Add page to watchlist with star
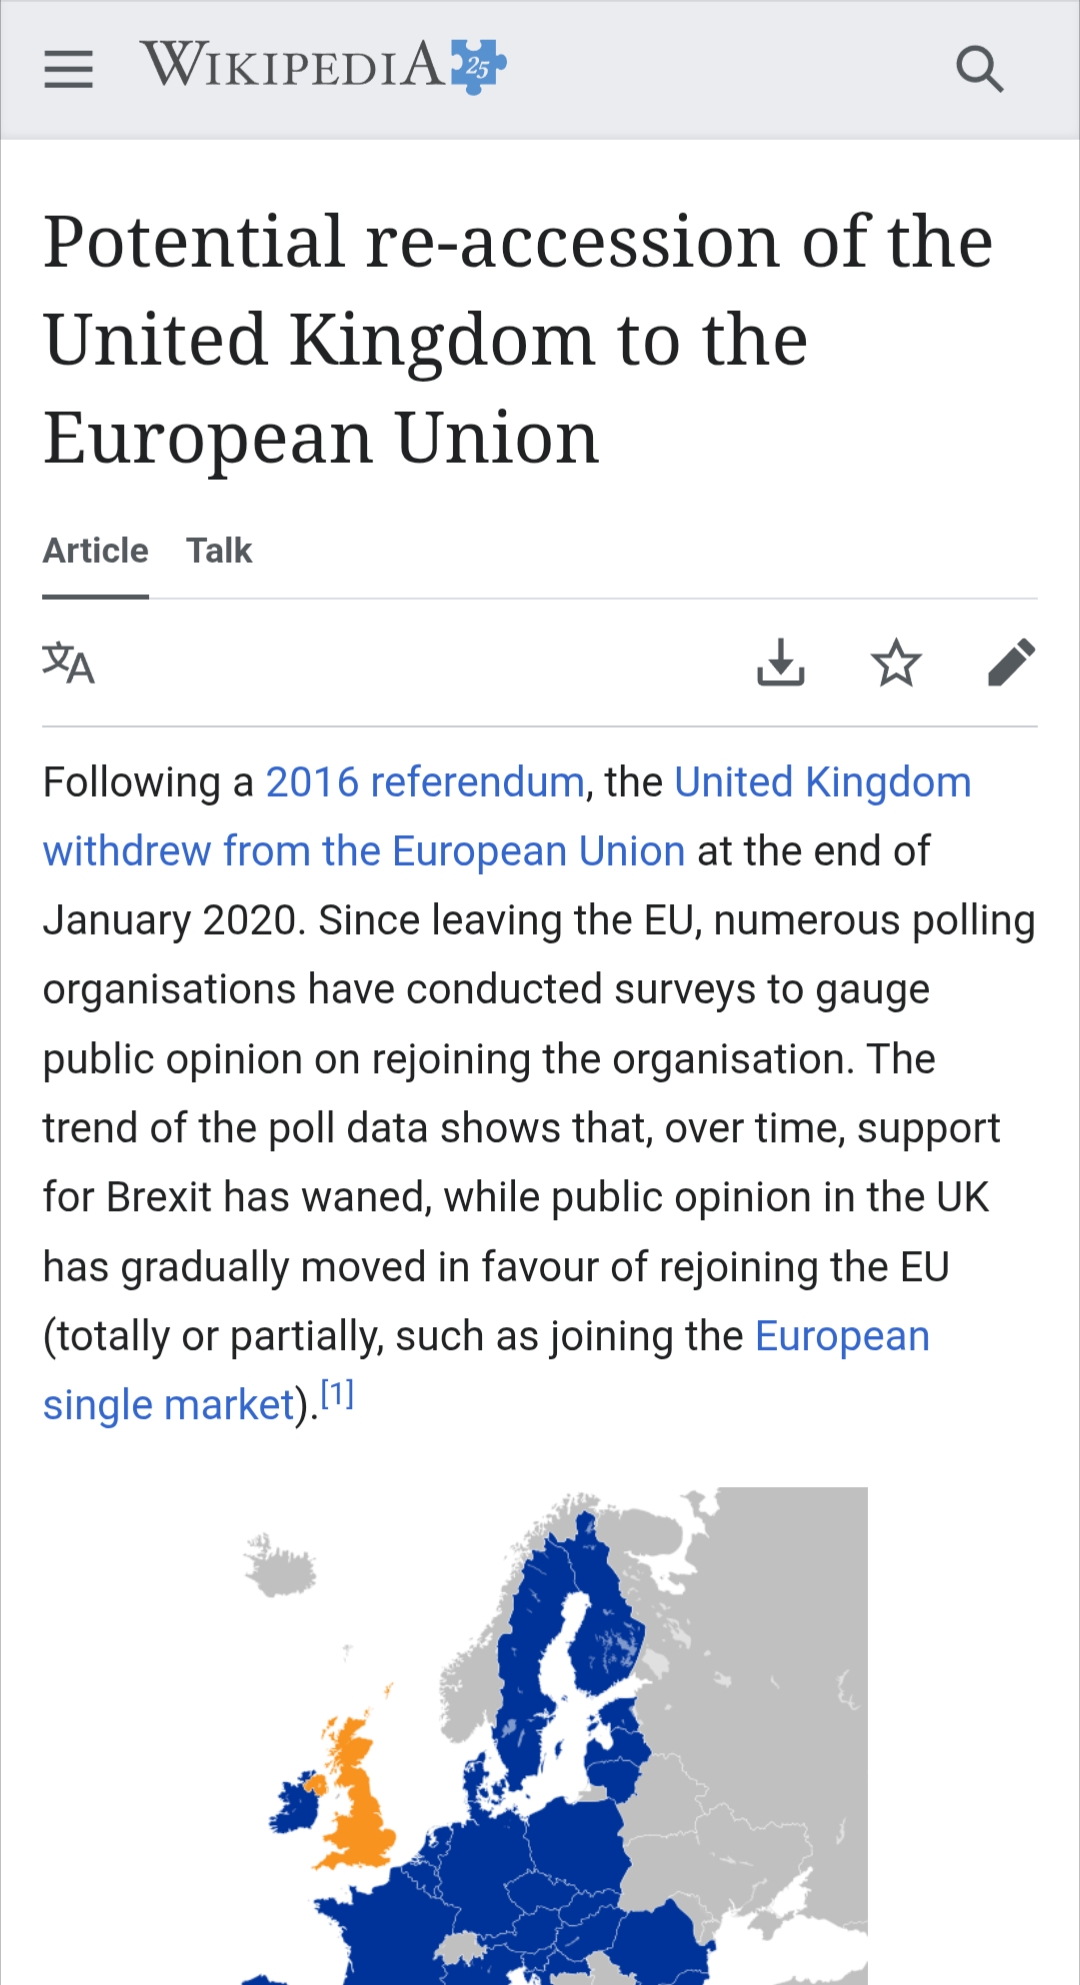 click(x=896, y=663)
